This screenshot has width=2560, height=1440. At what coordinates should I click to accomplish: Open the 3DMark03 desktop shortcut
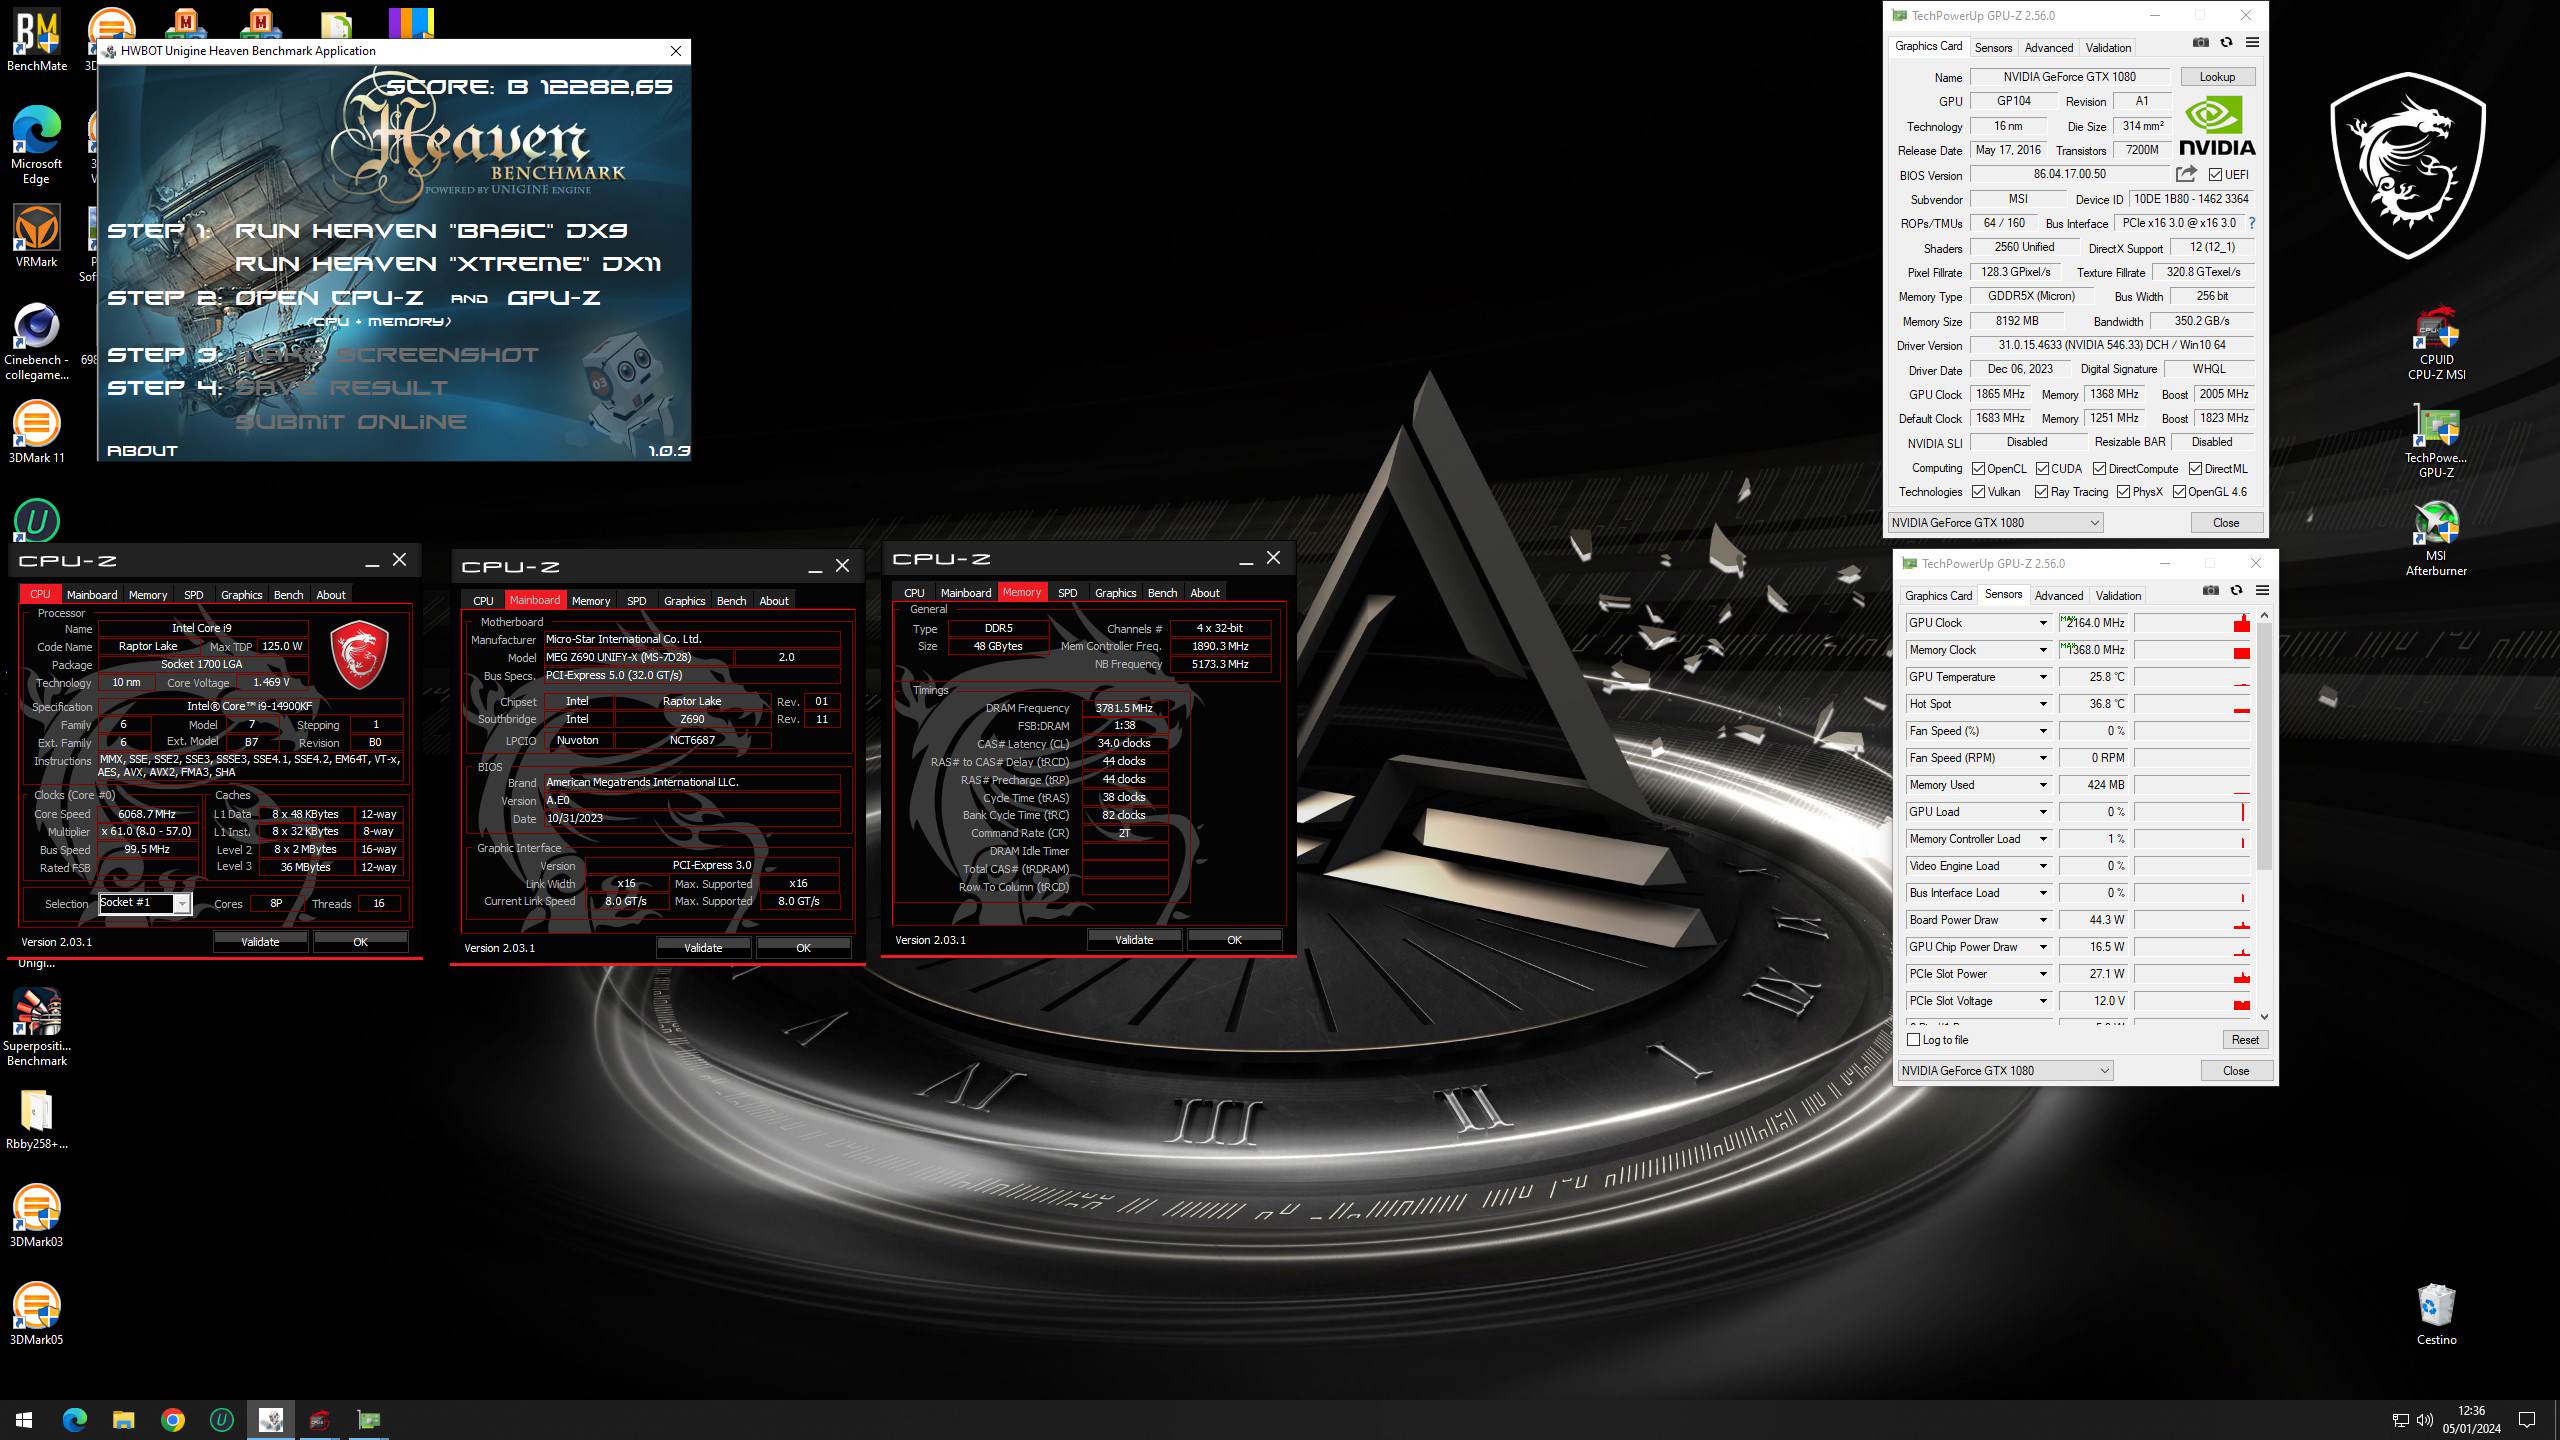[37, 1216]
